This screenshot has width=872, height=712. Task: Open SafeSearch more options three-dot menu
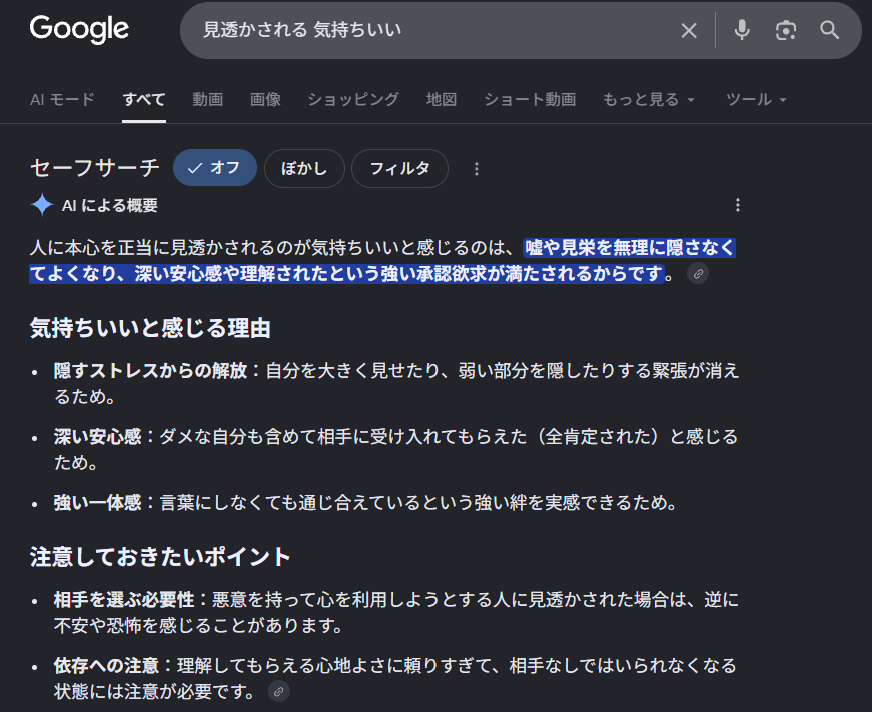click(x=477, y=169)
